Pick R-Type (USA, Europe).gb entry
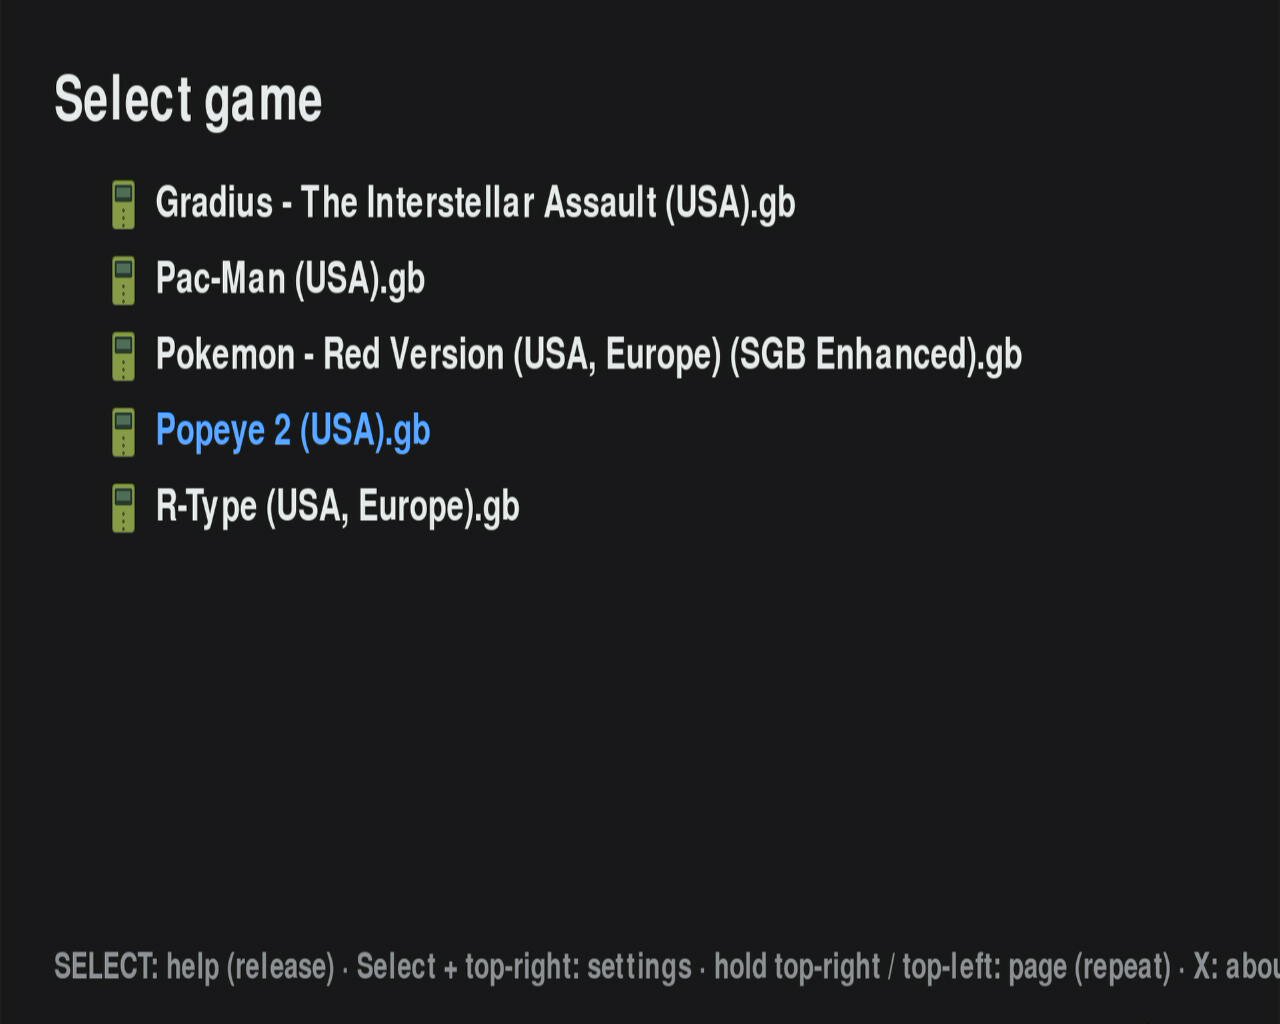The height and width of the screenshot is (1024, 1280). (338, 507)
